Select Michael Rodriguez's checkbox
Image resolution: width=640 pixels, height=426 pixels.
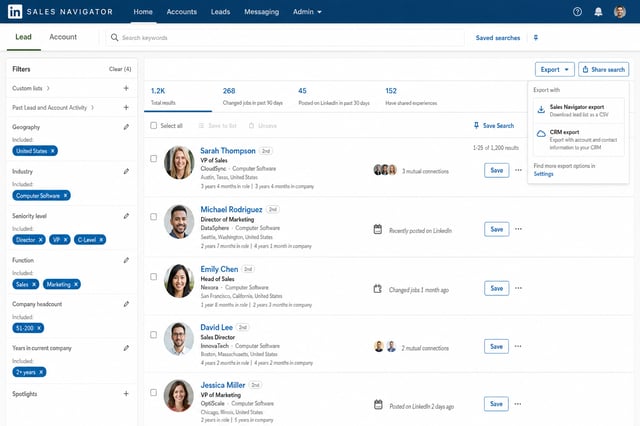click(x=153, y=217)
